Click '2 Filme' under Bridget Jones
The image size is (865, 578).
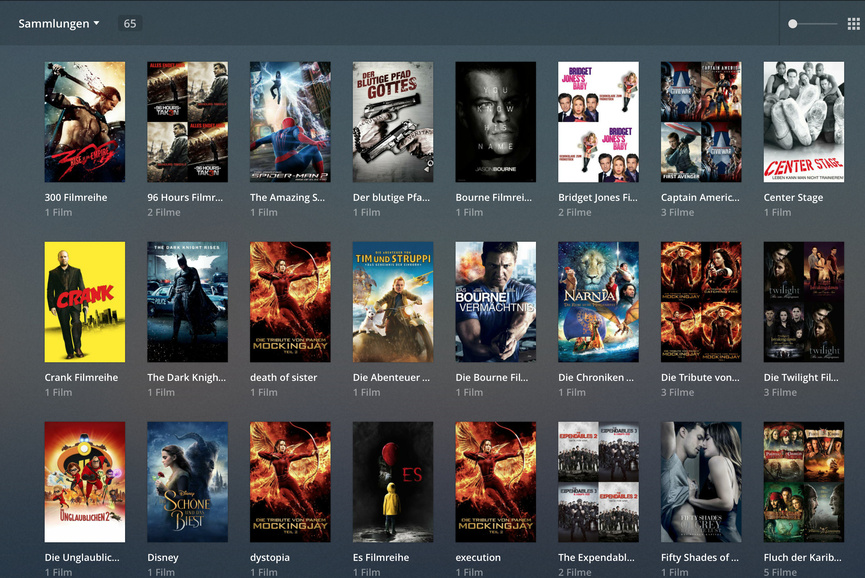click(575, 212)
